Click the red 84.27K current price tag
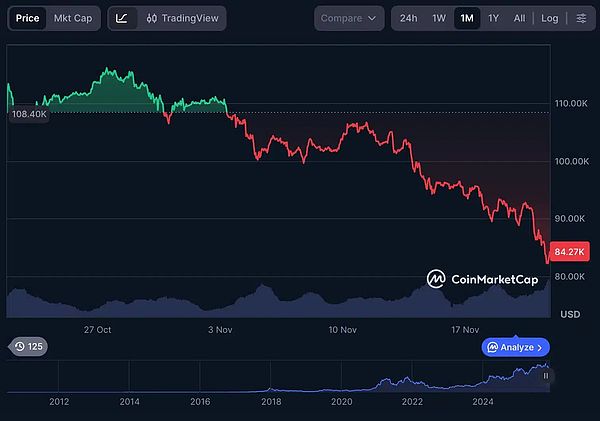 click(x=569, y=251)
